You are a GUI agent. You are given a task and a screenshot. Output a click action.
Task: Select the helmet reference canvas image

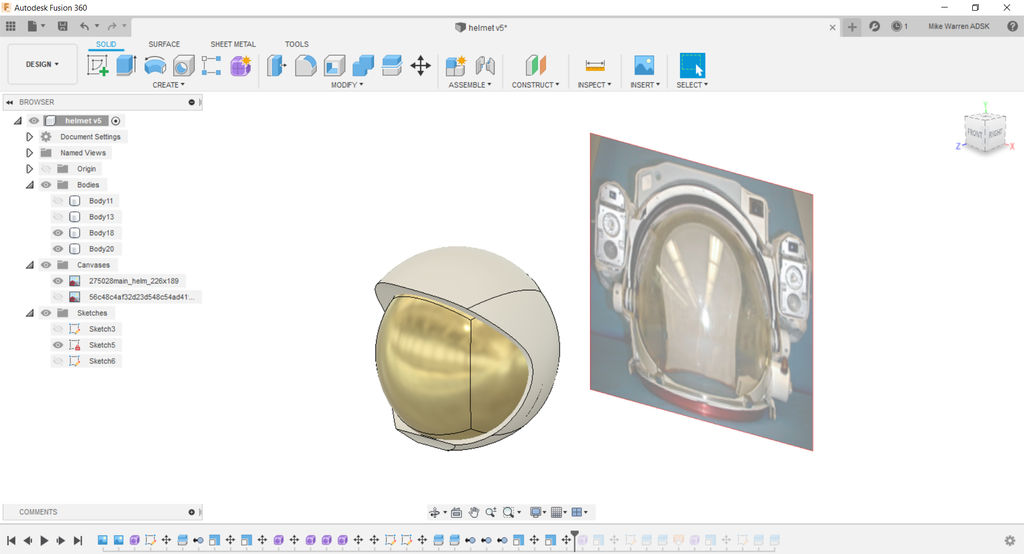point(701,292)
